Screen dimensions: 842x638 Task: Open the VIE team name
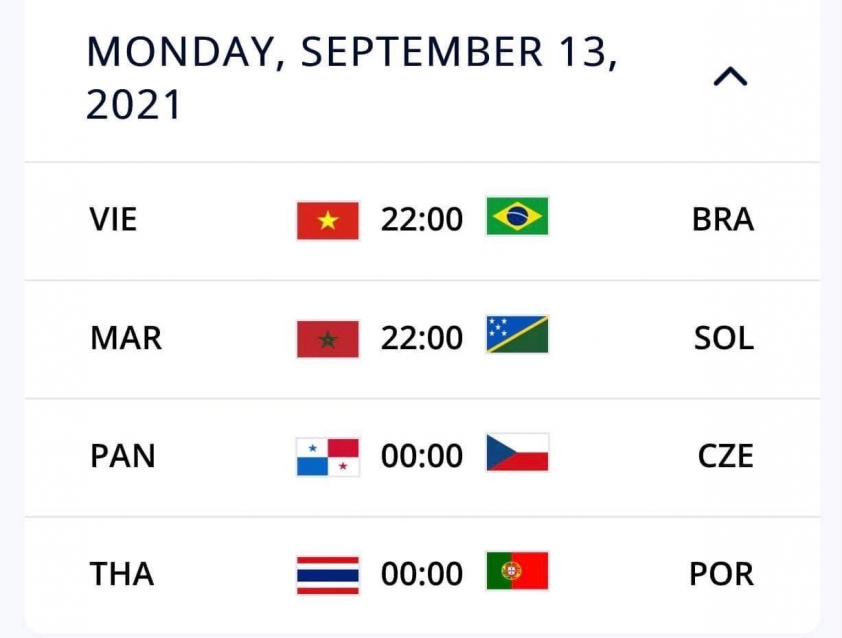pos(113,219)
